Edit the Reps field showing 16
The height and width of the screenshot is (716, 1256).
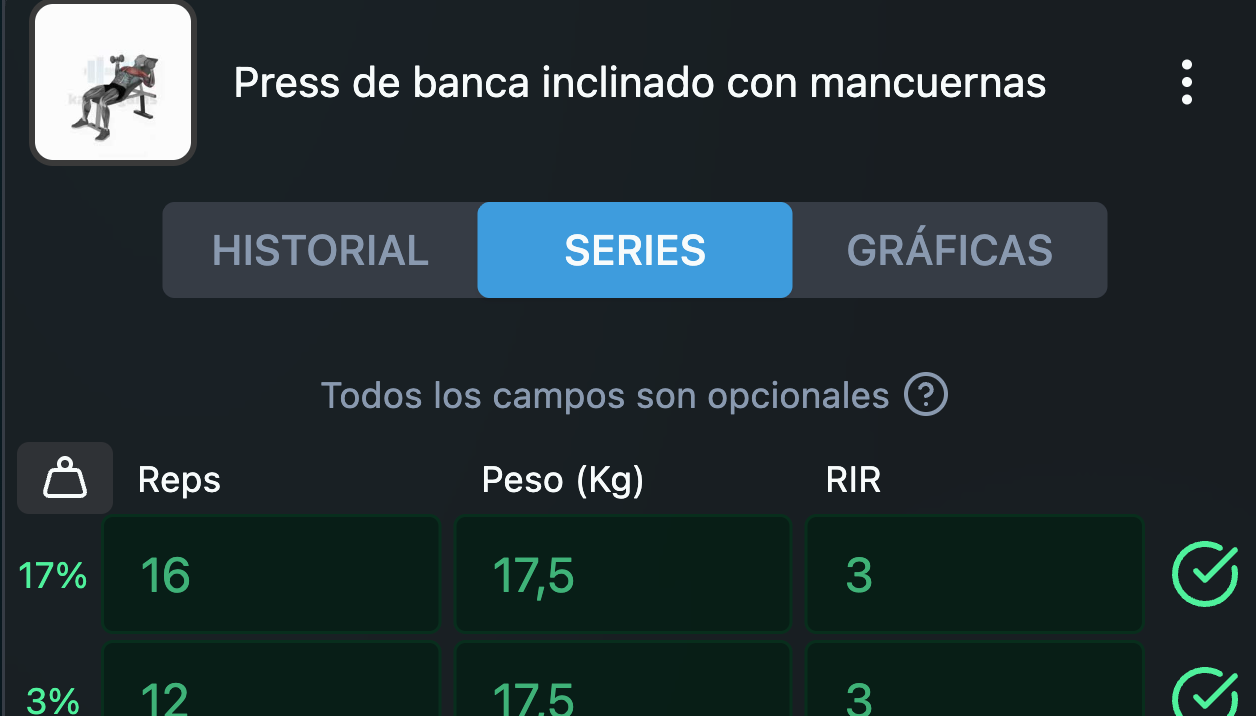[x=270, y=574]
